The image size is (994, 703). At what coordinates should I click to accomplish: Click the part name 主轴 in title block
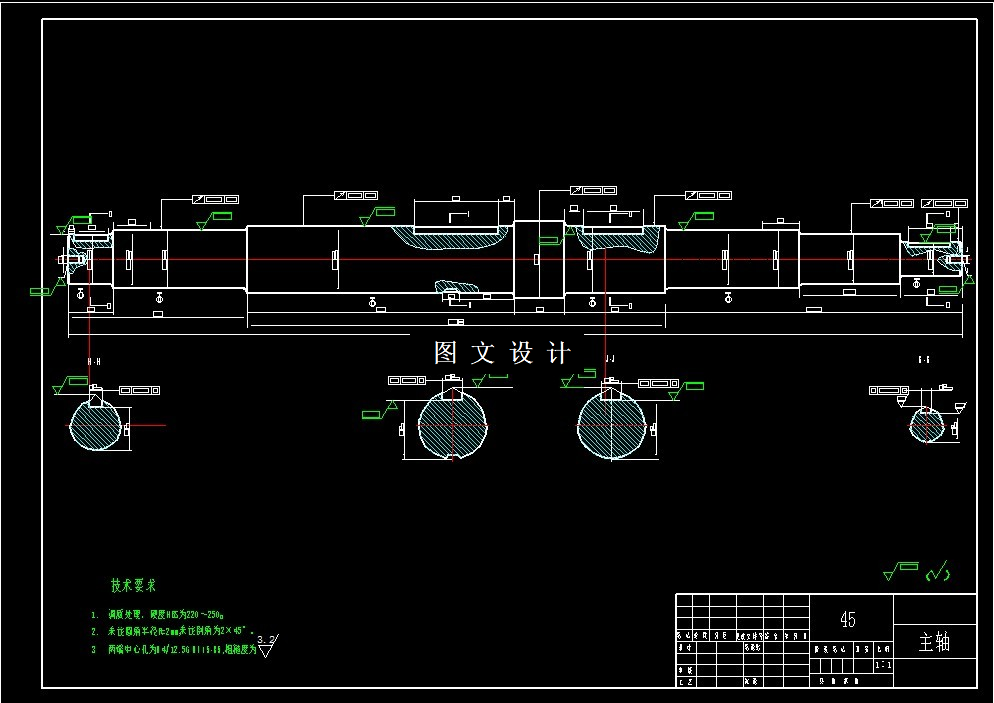[x=934, y=642]
